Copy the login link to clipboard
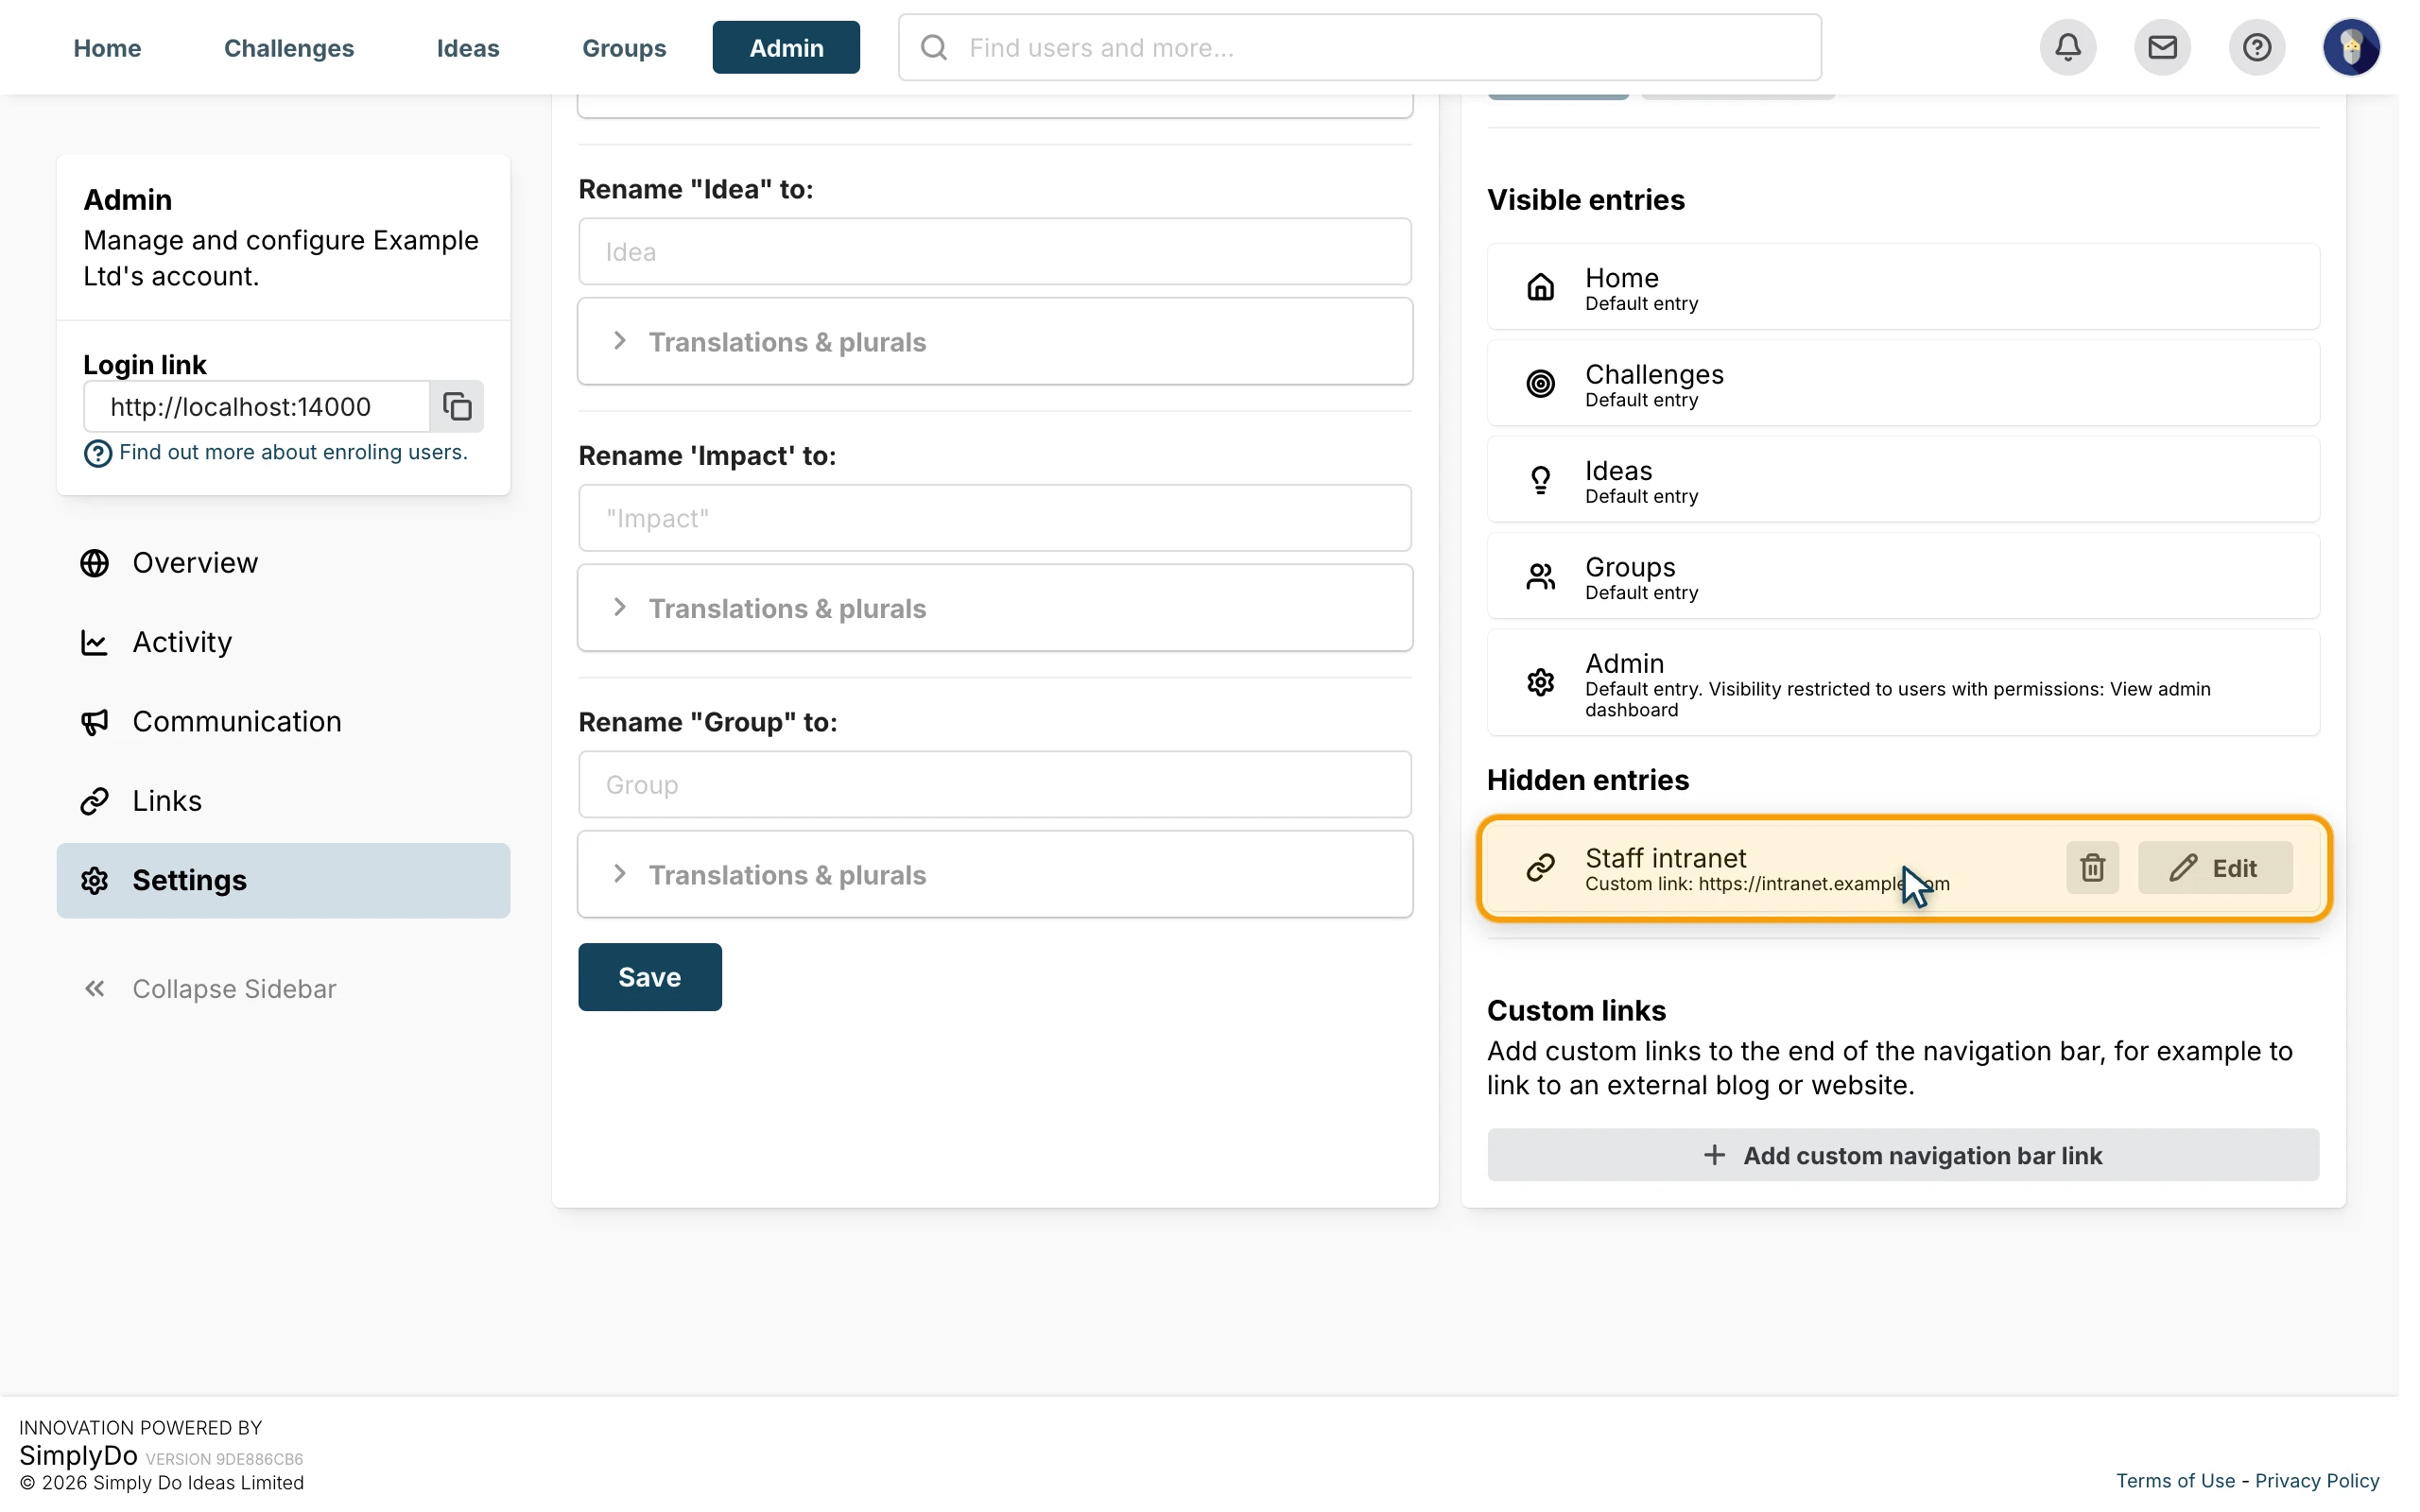 (457, 406)
